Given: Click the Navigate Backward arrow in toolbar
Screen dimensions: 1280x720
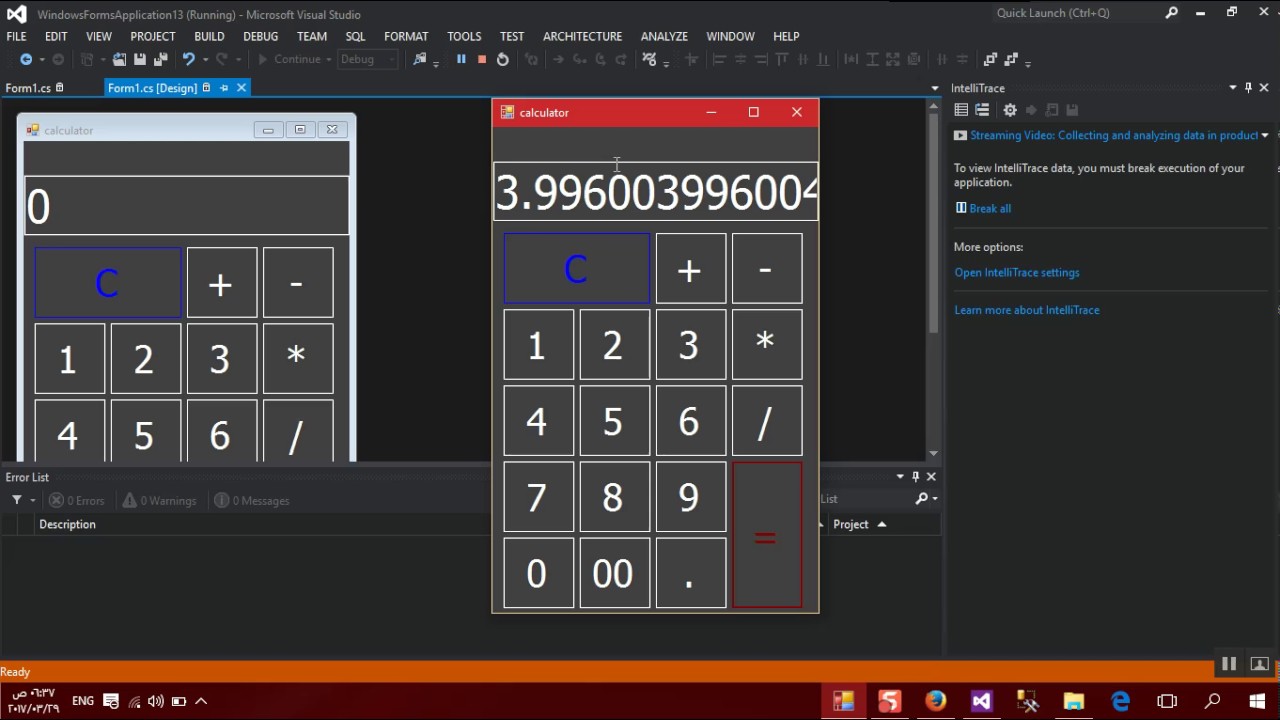Looking at the screenshot, I should (26, 60).
